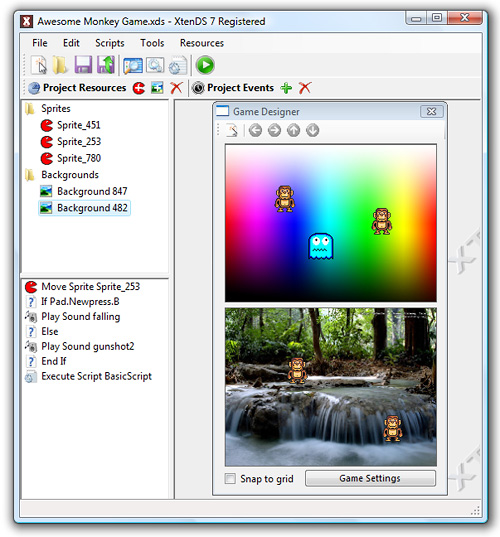The width and height of the screenshot is (500, 537).
Task: Select Background 482 in the resource tree
Action: pos(85,208)
